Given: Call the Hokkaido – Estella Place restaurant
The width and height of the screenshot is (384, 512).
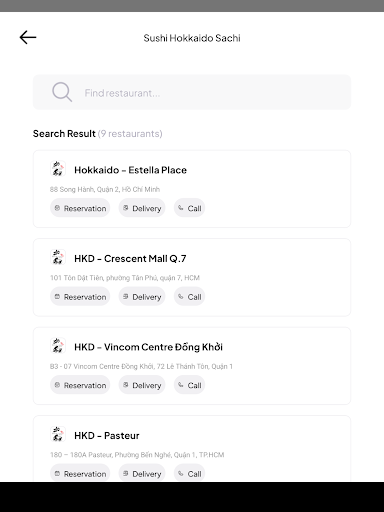Looking at the screenshot, I should 189,208.
